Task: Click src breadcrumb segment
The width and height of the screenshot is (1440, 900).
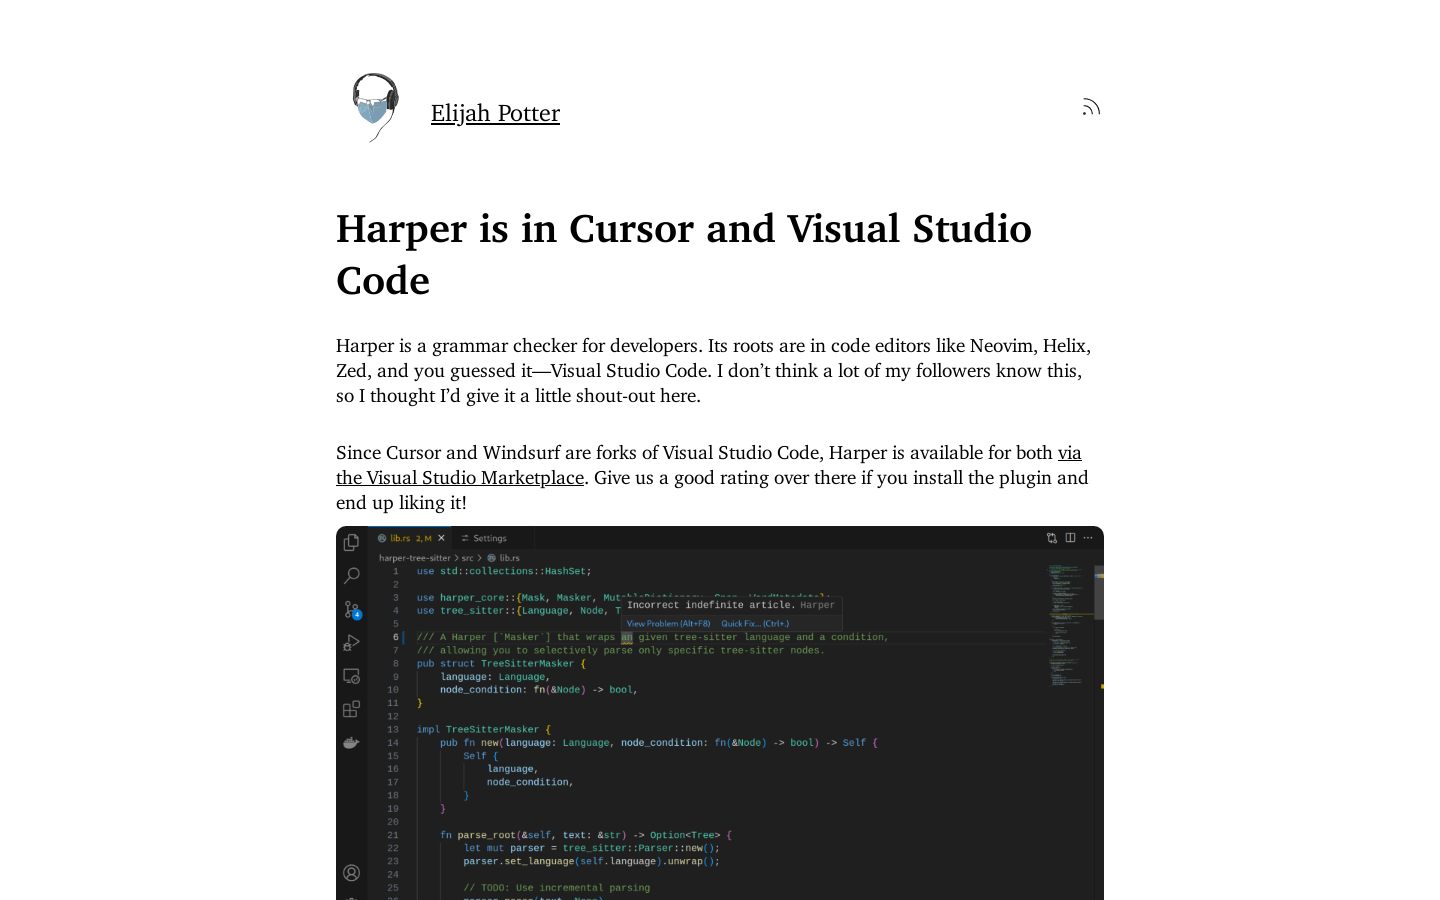Action: (x=467, y=558)
